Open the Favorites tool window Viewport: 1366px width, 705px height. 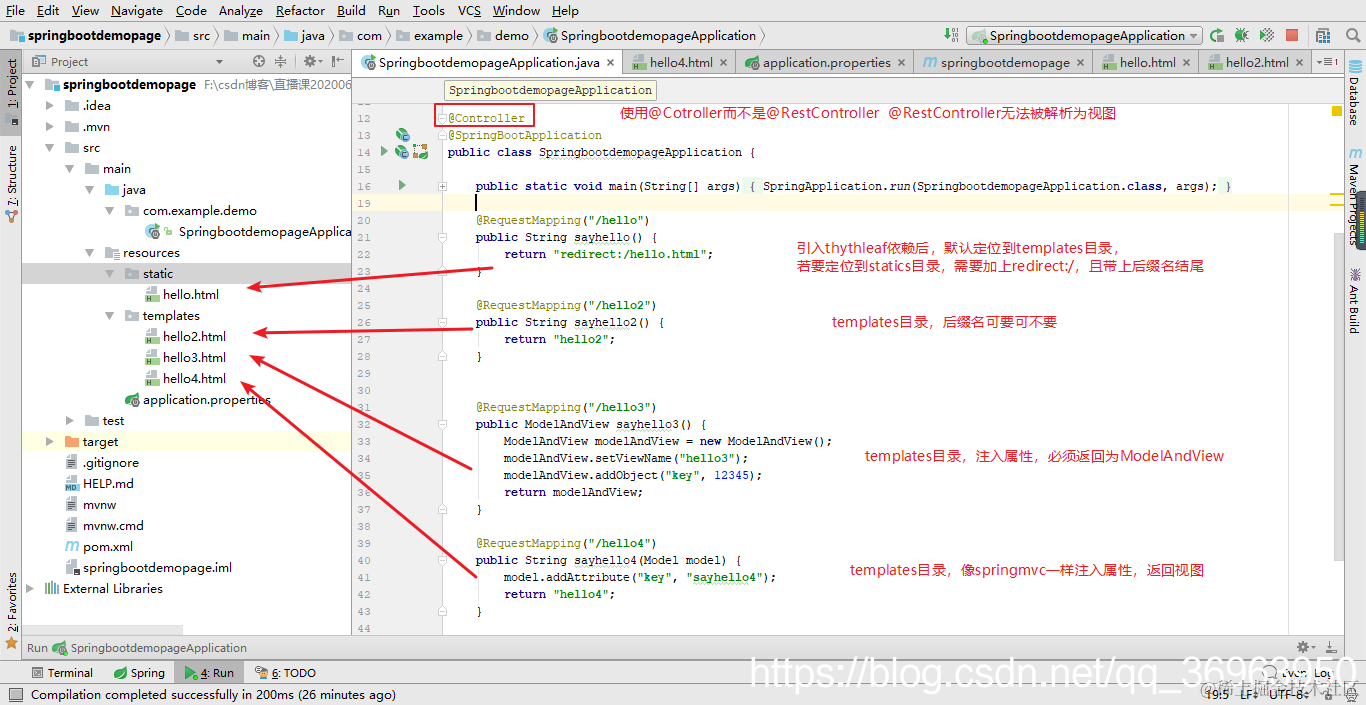[11, 610]
